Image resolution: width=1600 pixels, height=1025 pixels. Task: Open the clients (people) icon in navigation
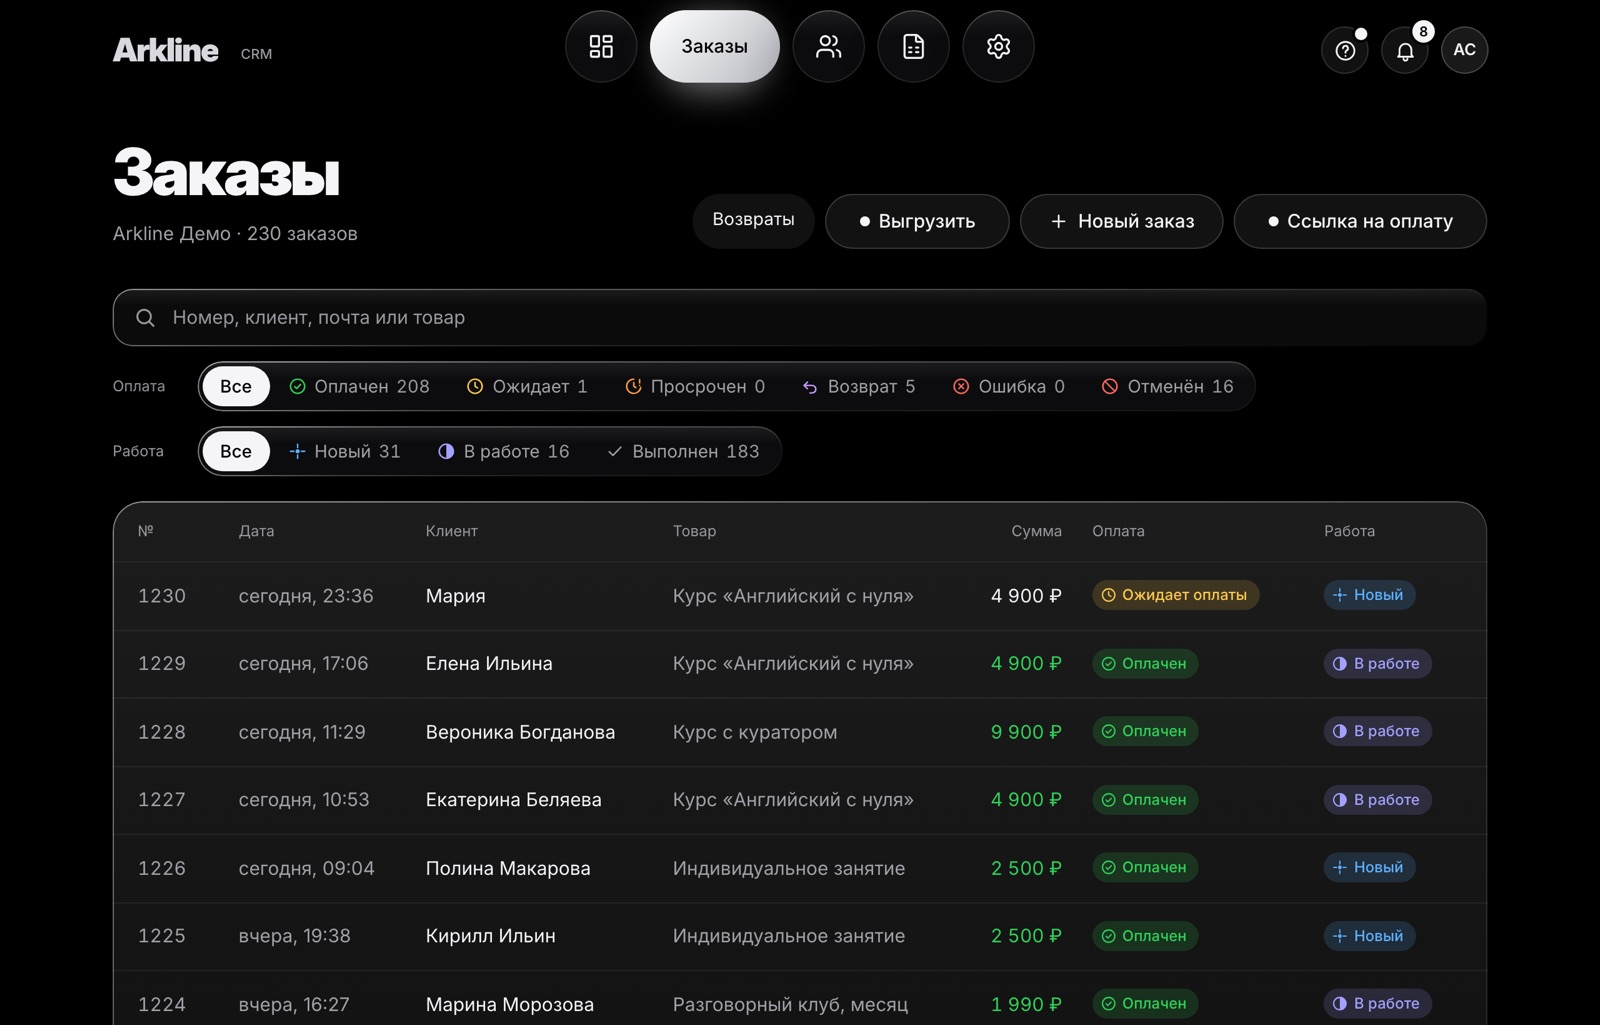click(x=828, y=47)
